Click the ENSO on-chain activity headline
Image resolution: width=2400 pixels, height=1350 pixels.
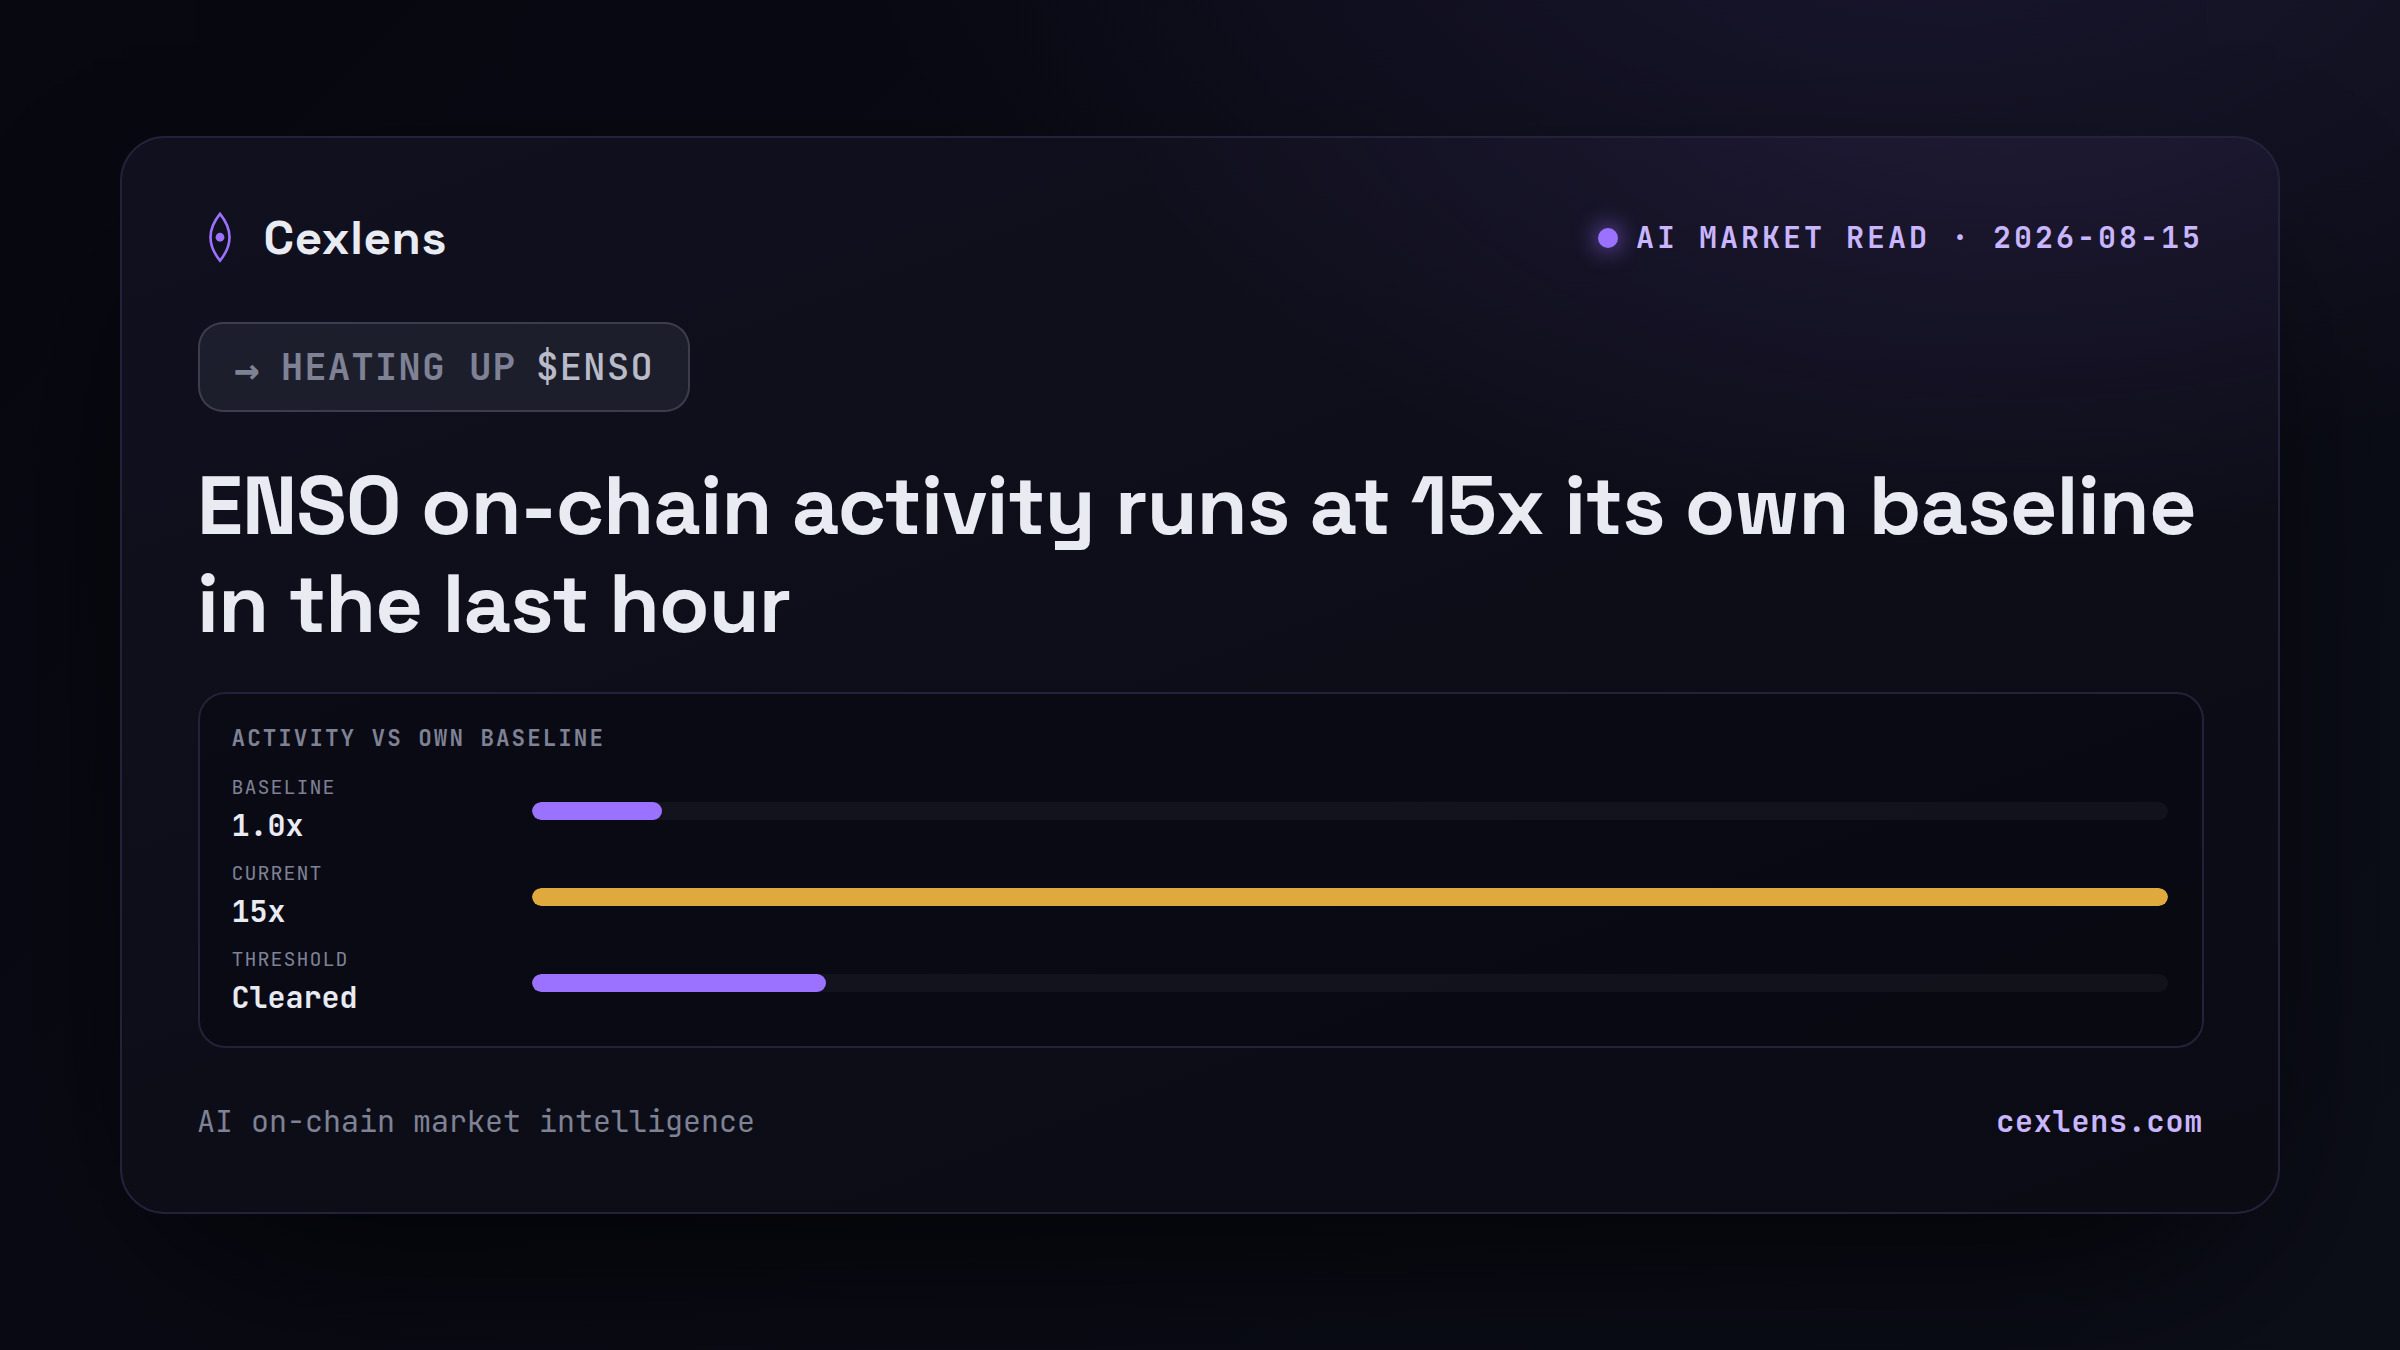(1196, 556)
